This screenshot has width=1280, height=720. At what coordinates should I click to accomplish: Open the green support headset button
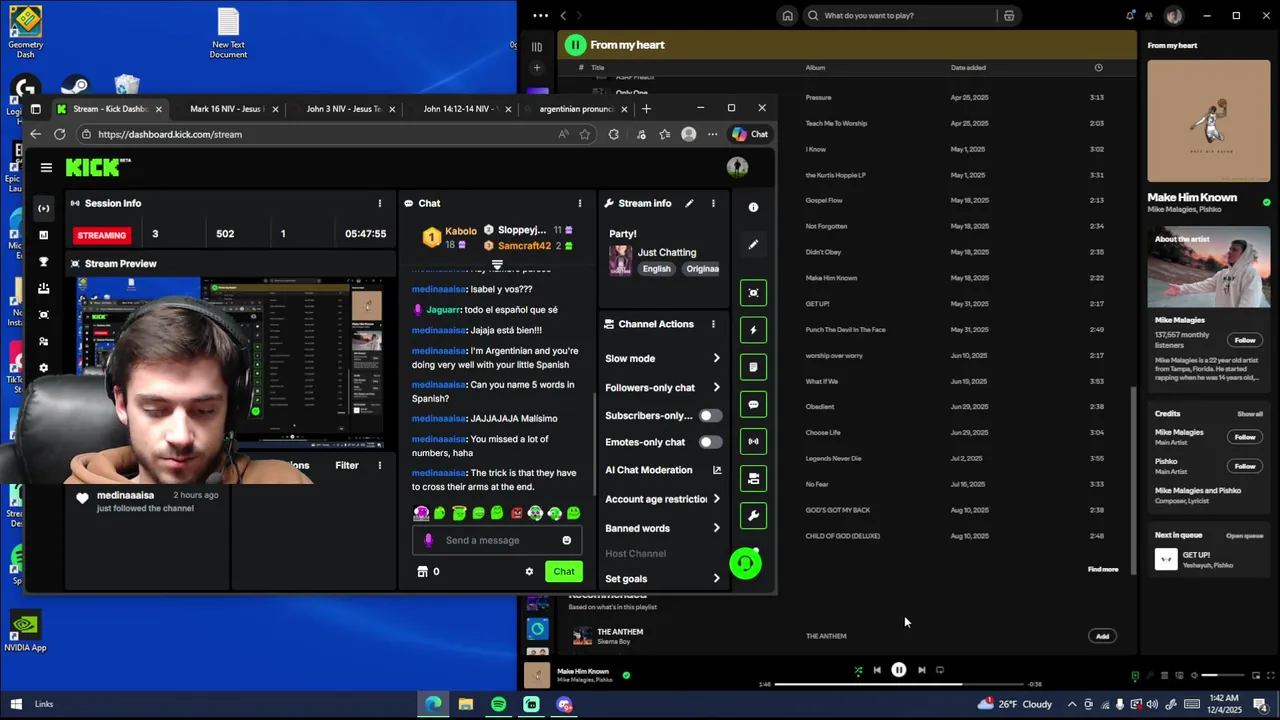(745, 563)
